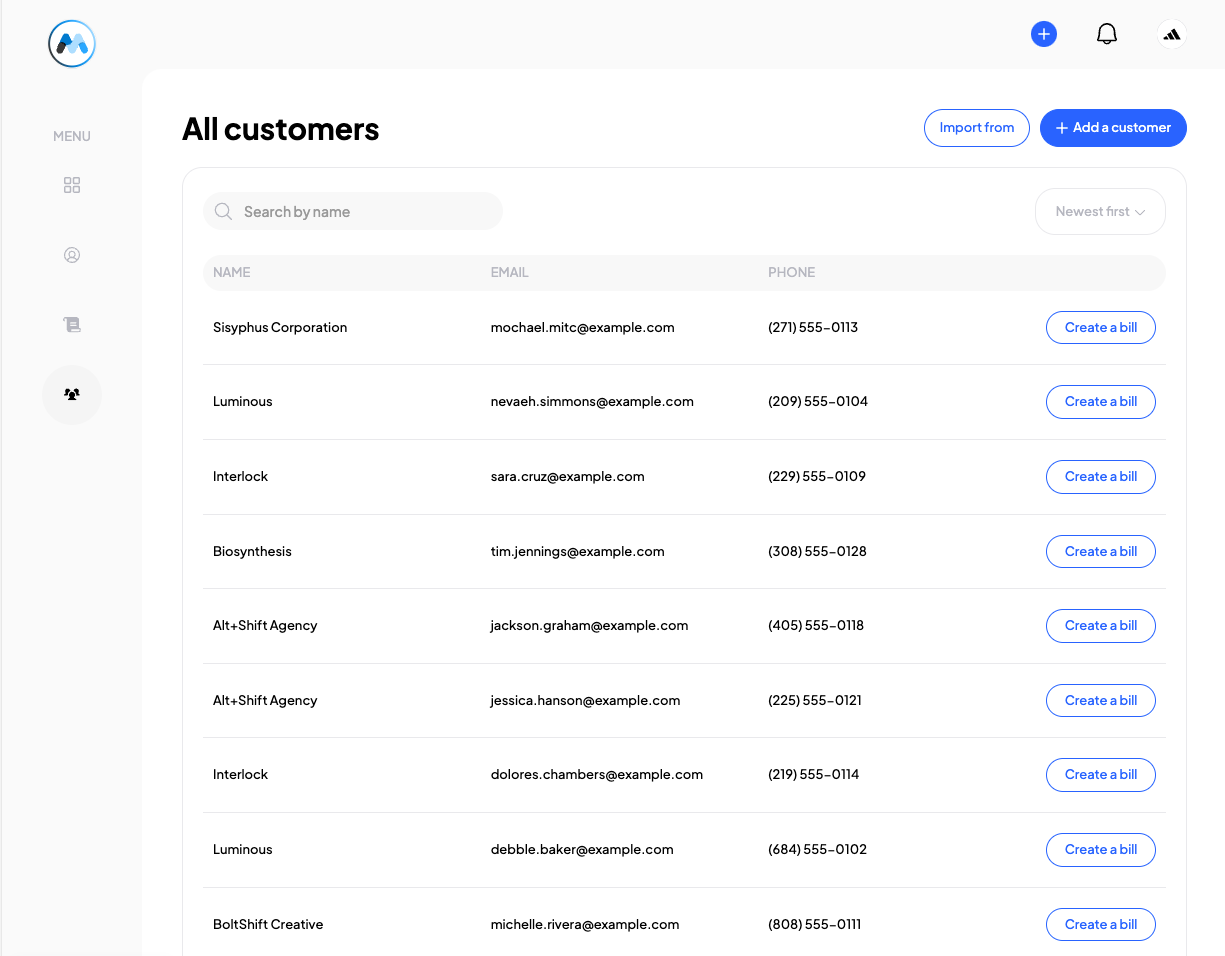Click the All customers page heading
Screen dimensions: 1225x956
[281, 129]
